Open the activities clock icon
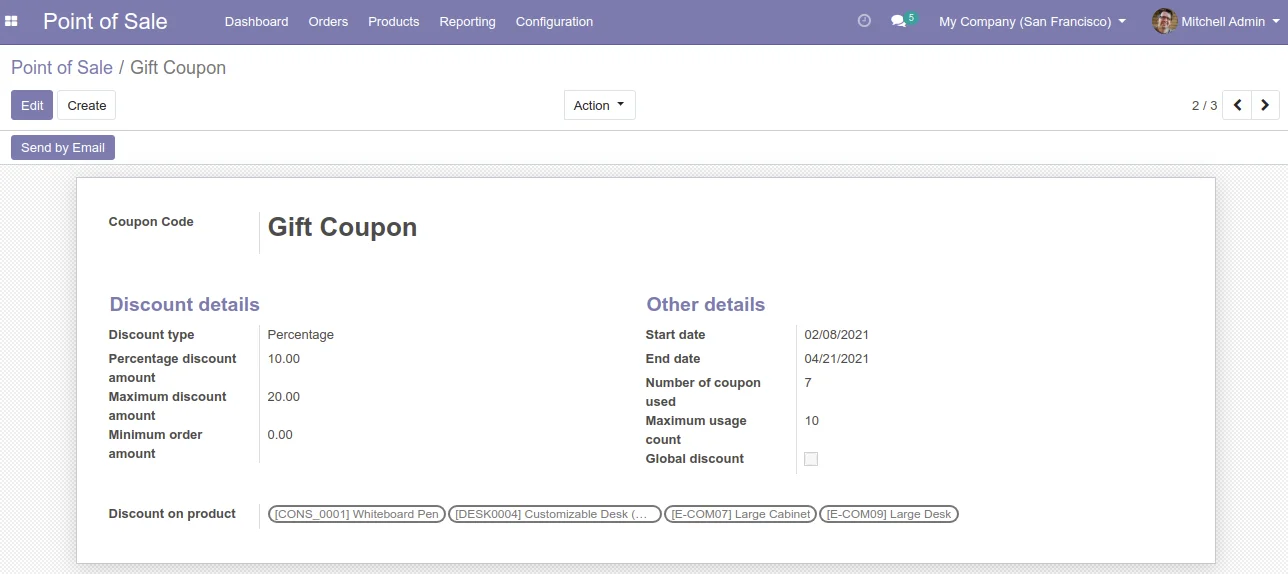1288x574 pixels. click(x=865, y=21)
